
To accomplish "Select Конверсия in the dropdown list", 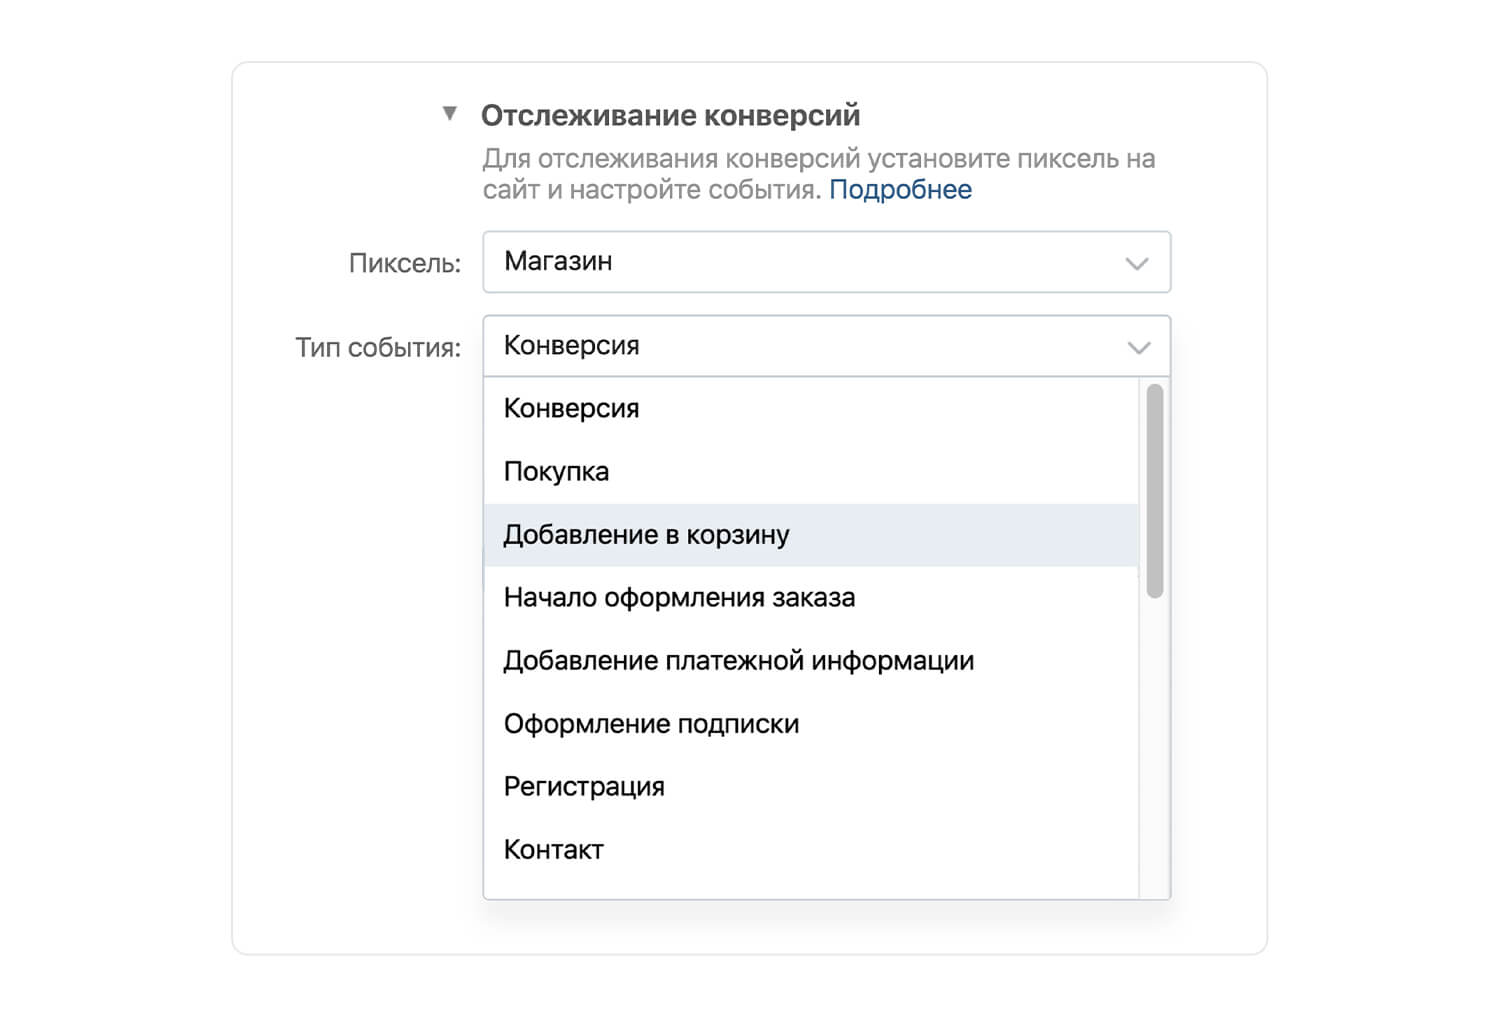I will coord(811,409).
